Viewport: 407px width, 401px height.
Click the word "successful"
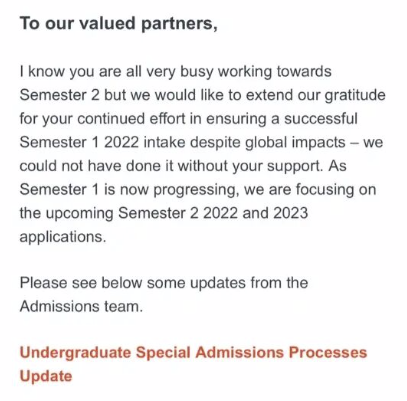click(x=321, y=119)
